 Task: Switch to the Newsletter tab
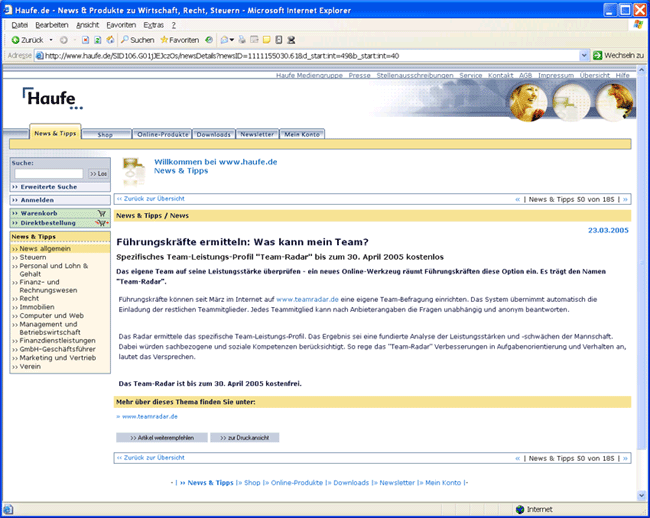tap(257, 135)
